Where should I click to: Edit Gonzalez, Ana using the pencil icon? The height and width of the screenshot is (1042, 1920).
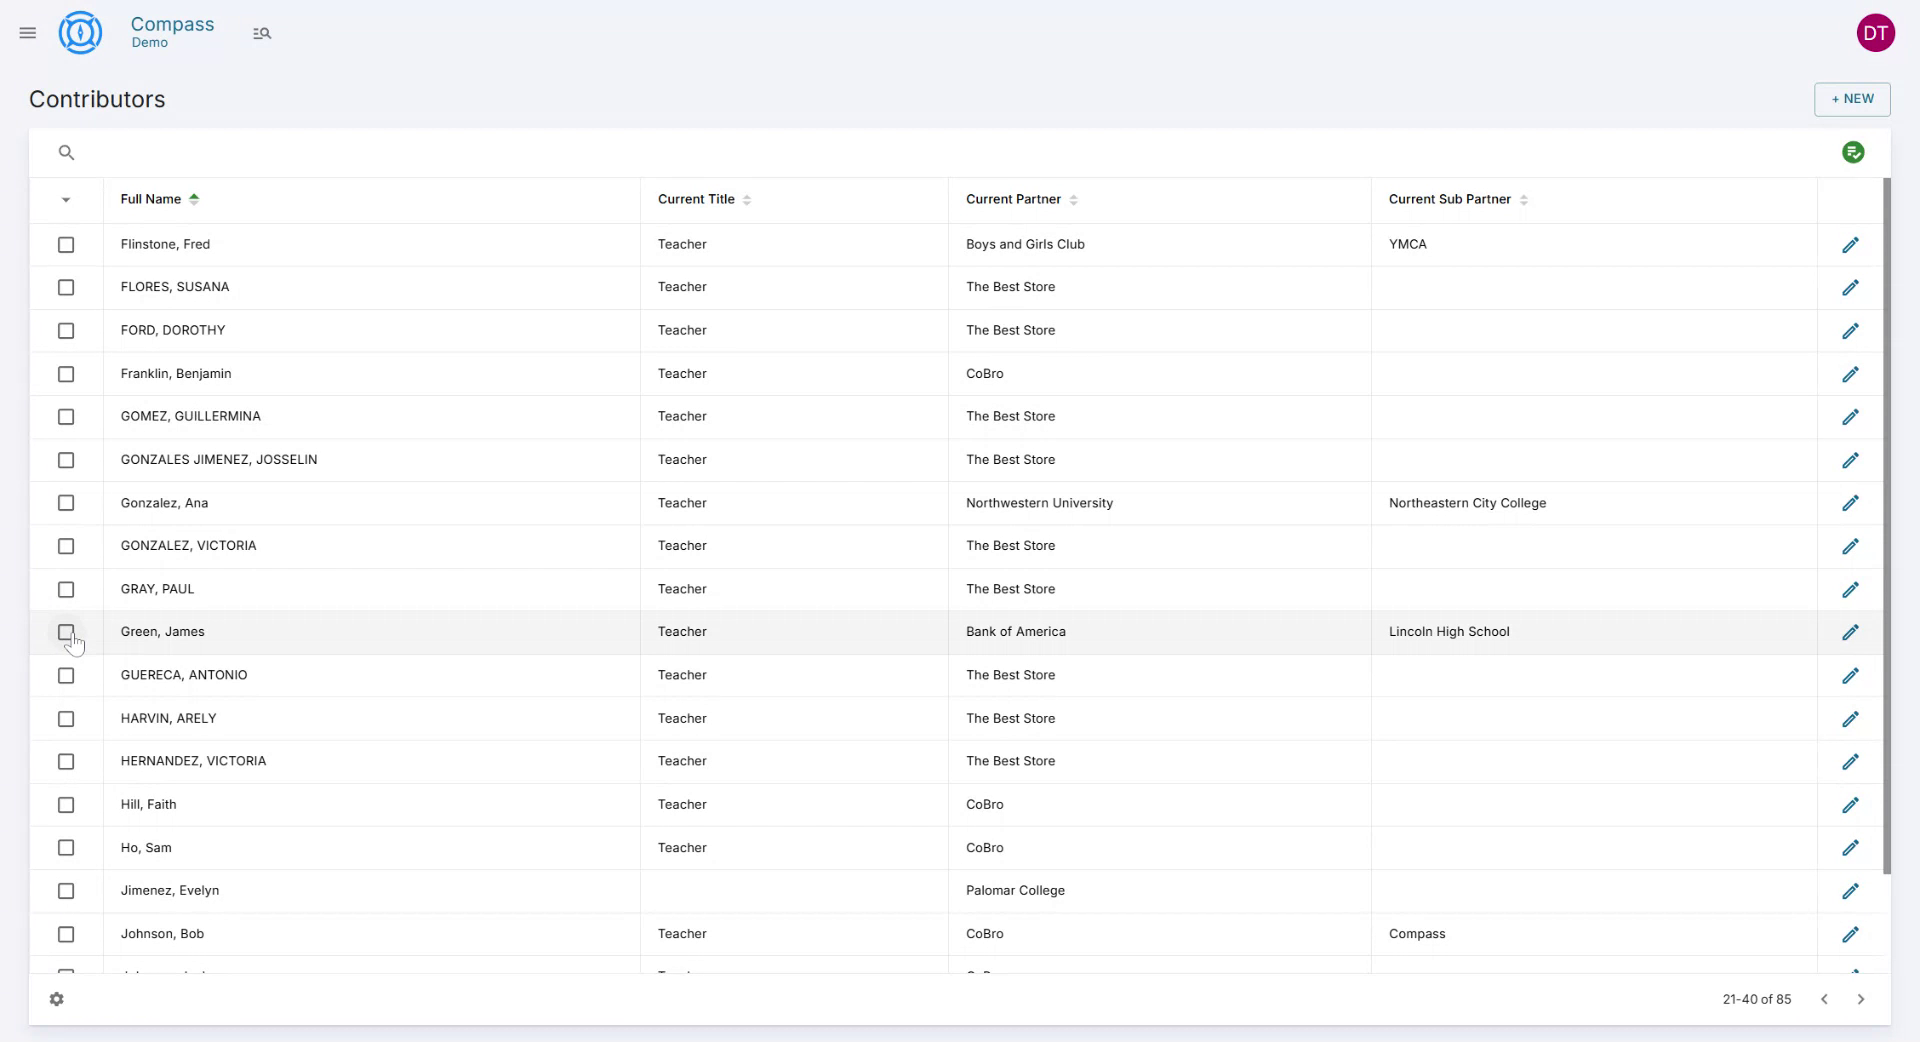1851,503
